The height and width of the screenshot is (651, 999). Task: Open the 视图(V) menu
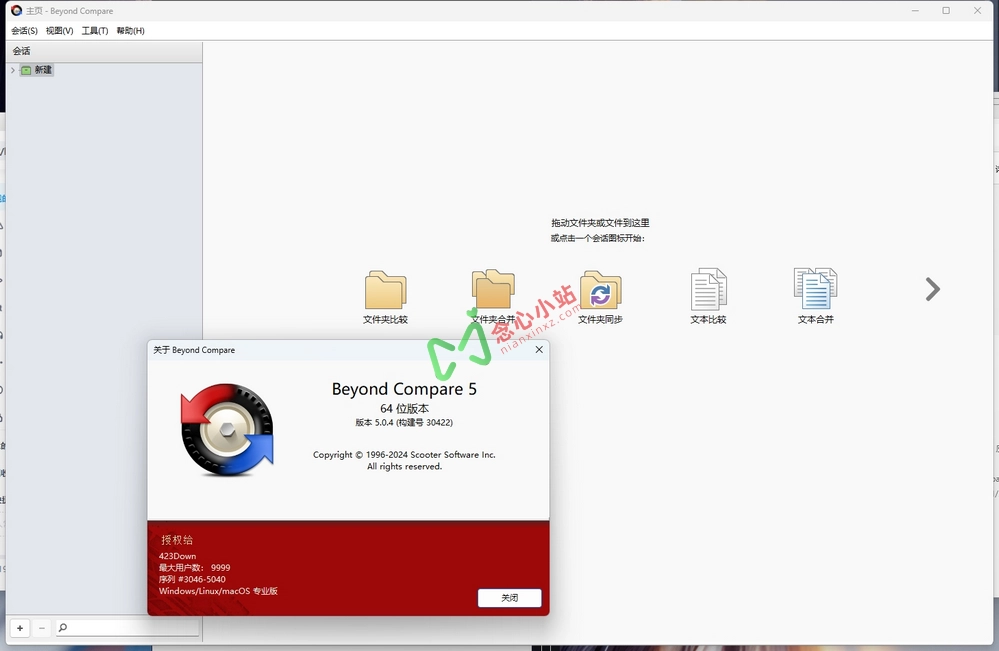point(59,30)
